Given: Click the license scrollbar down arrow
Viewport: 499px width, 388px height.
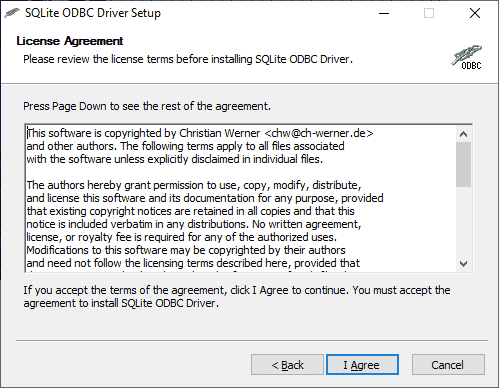Looking at the screenshot, I should [x=463, y=264].
